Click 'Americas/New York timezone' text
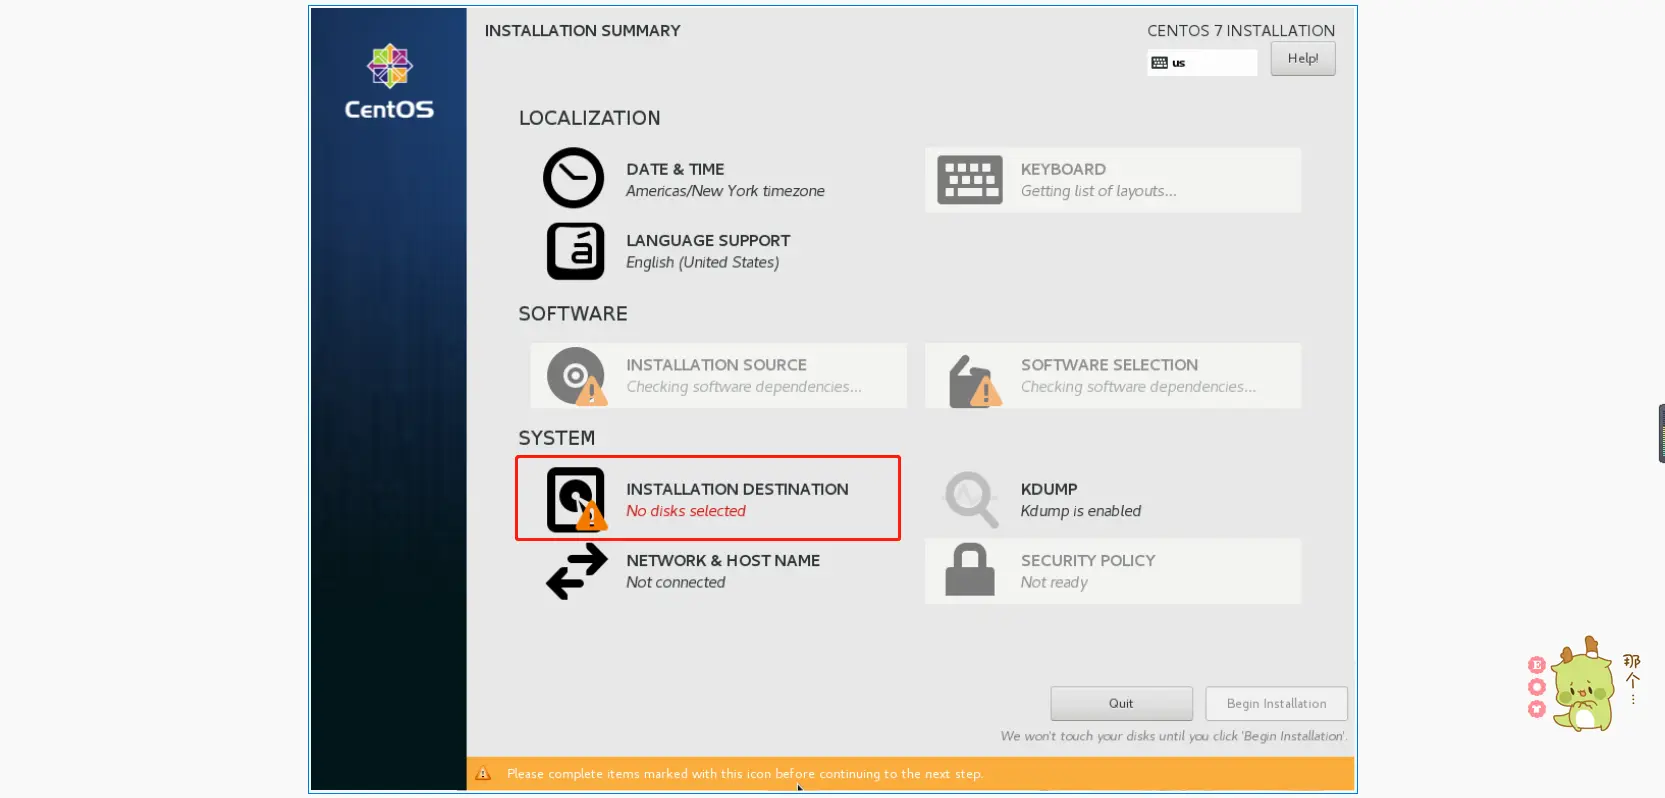Image resolution: width=1665 pixels, height=798 pixels. point(725,191)
